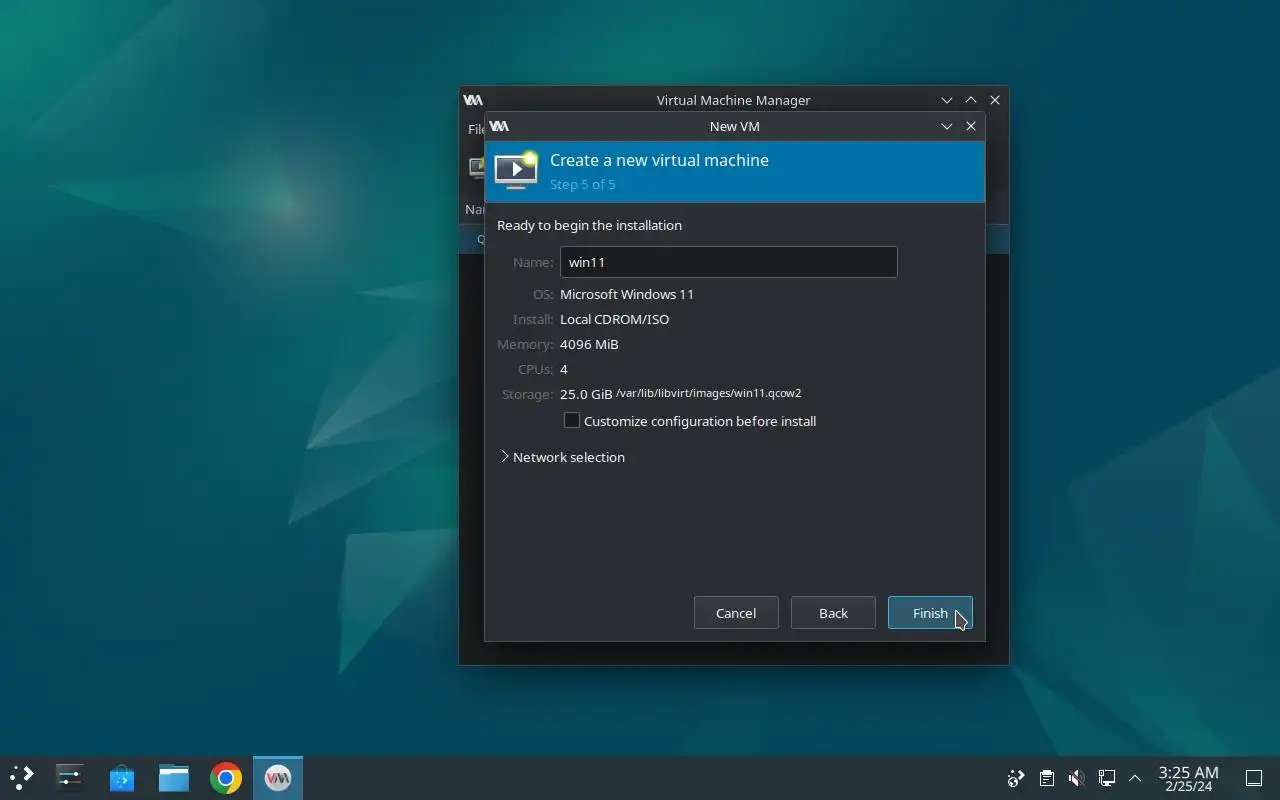Go back with the Back button

[x=833, y=613]
